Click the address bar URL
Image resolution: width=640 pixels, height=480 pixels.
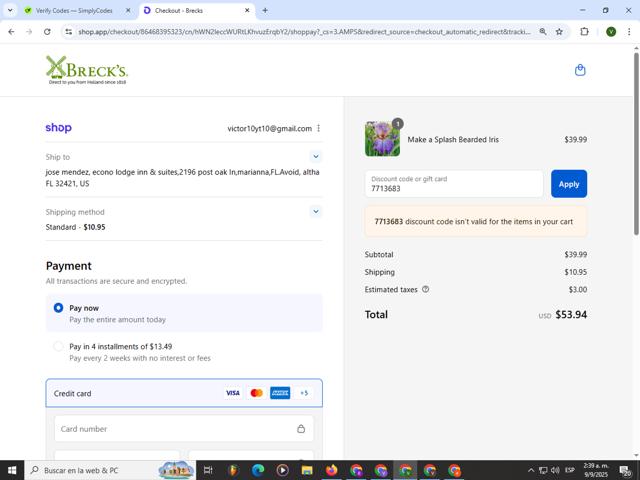pos(304,31)
